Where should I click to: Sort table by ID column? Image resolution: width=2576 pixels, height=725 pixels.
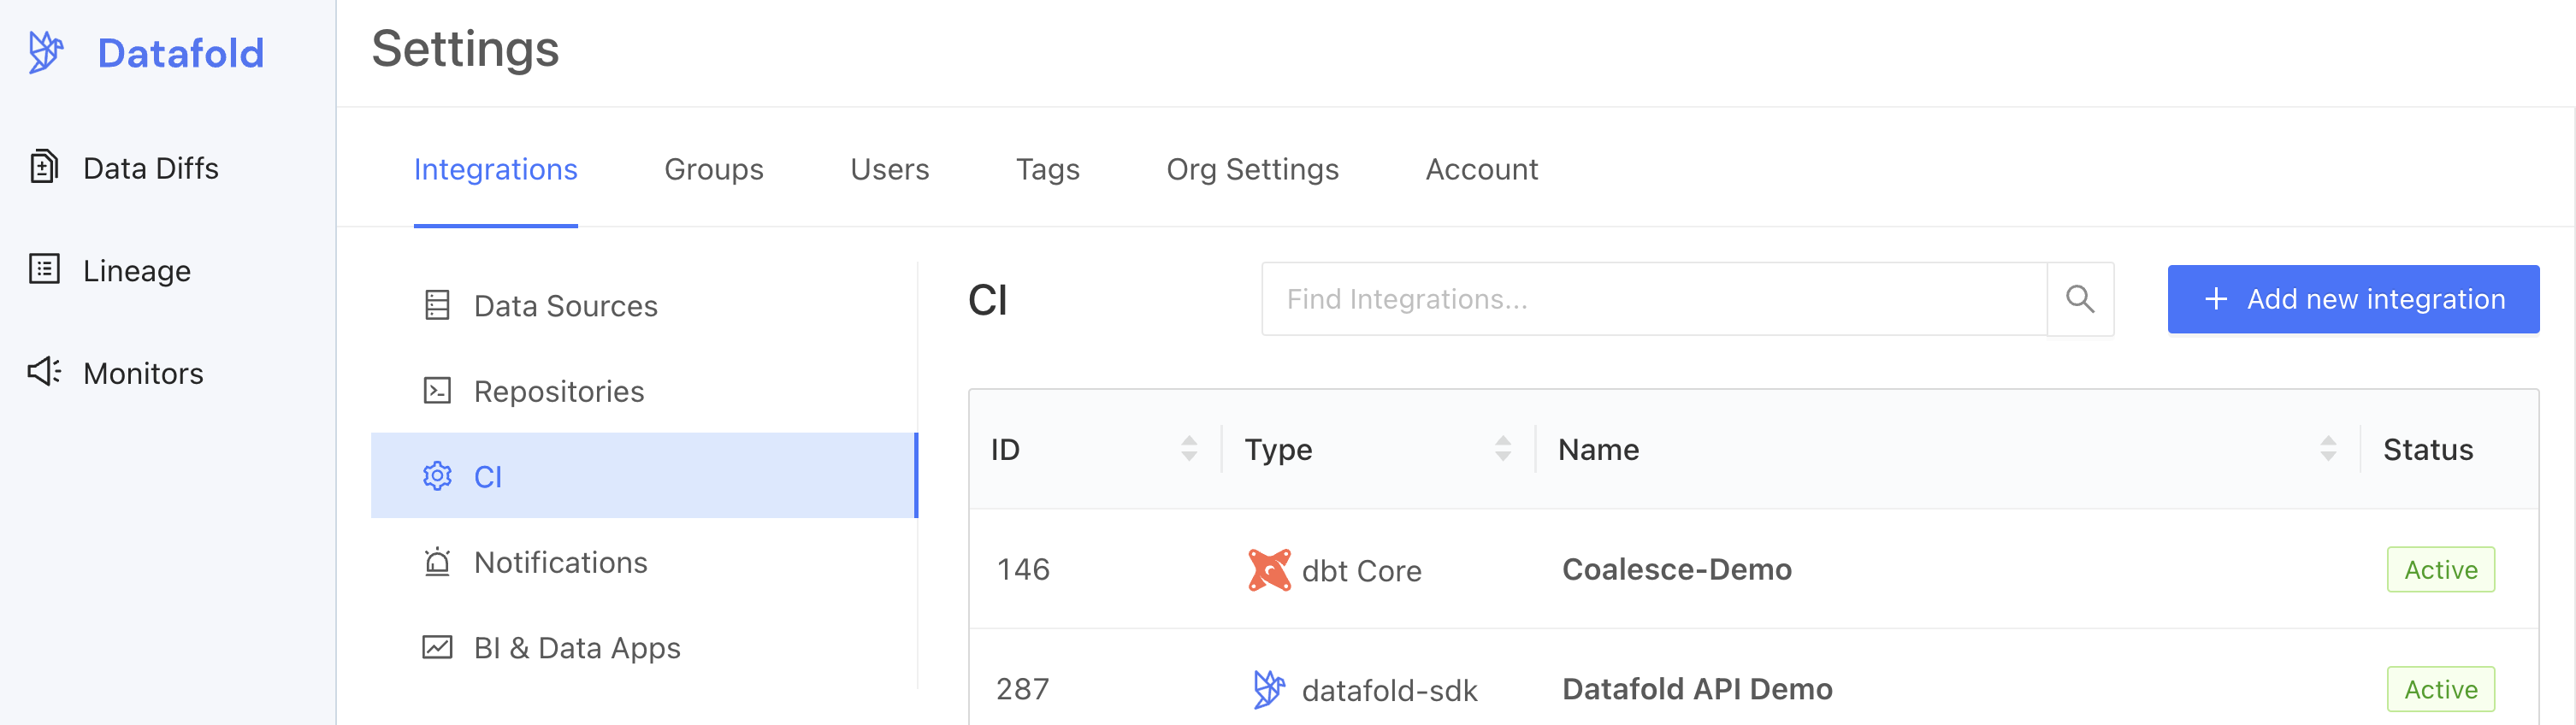1188,448
